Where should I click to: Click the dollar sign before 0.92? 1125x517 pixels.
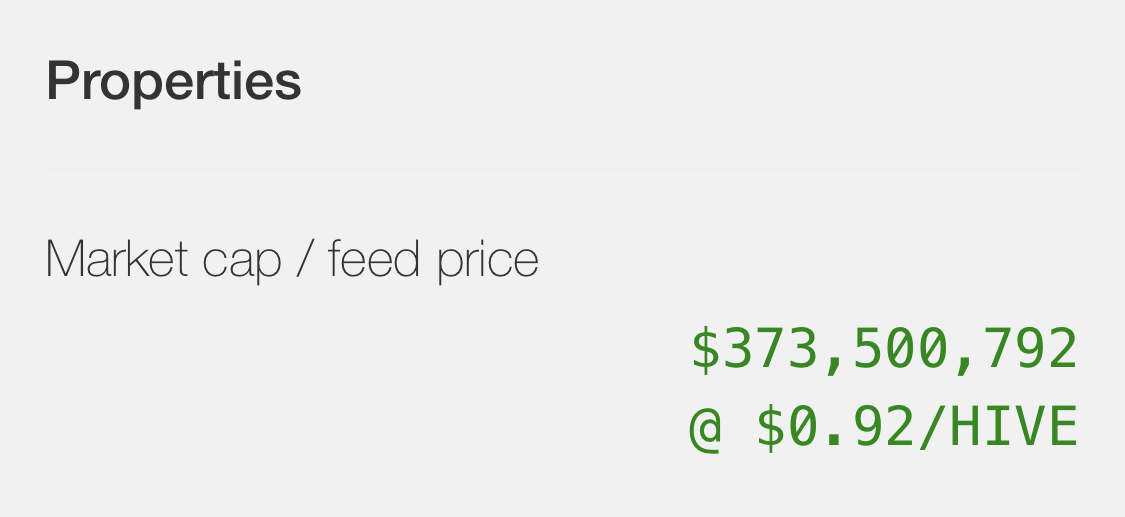(x=771, y=427)
